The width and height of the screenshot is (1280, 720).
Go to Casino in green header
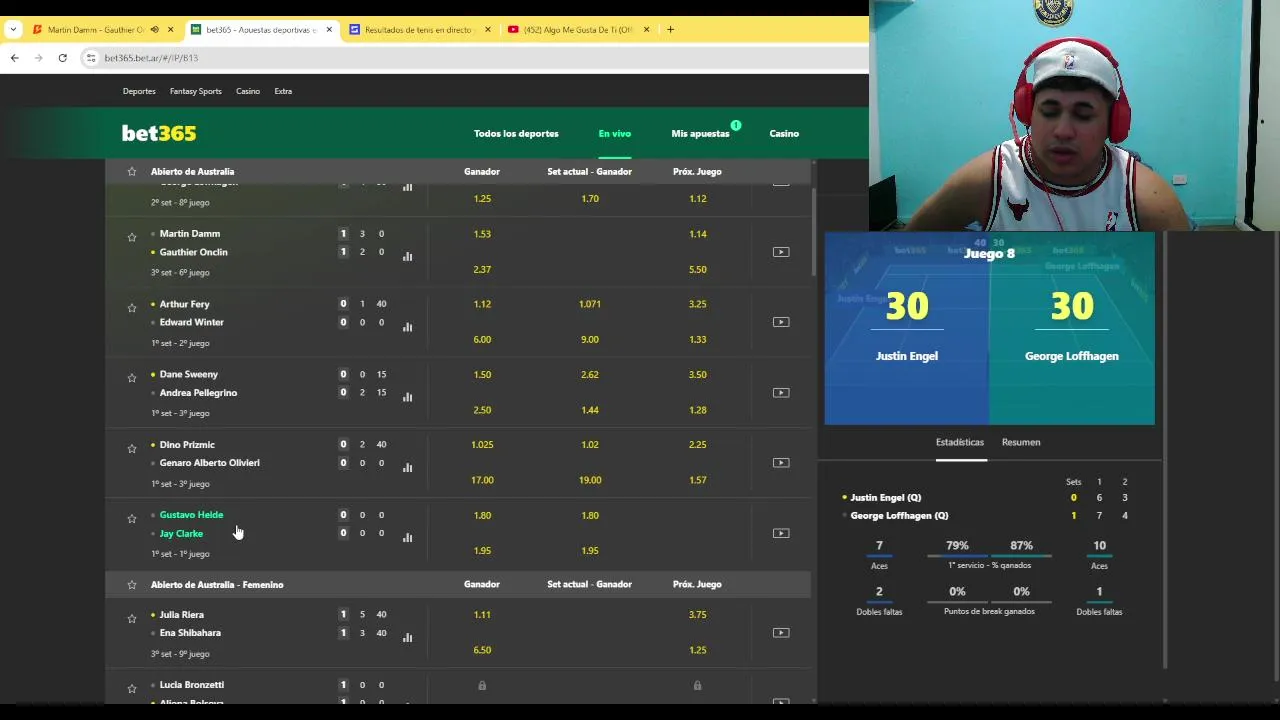[784, 133]
